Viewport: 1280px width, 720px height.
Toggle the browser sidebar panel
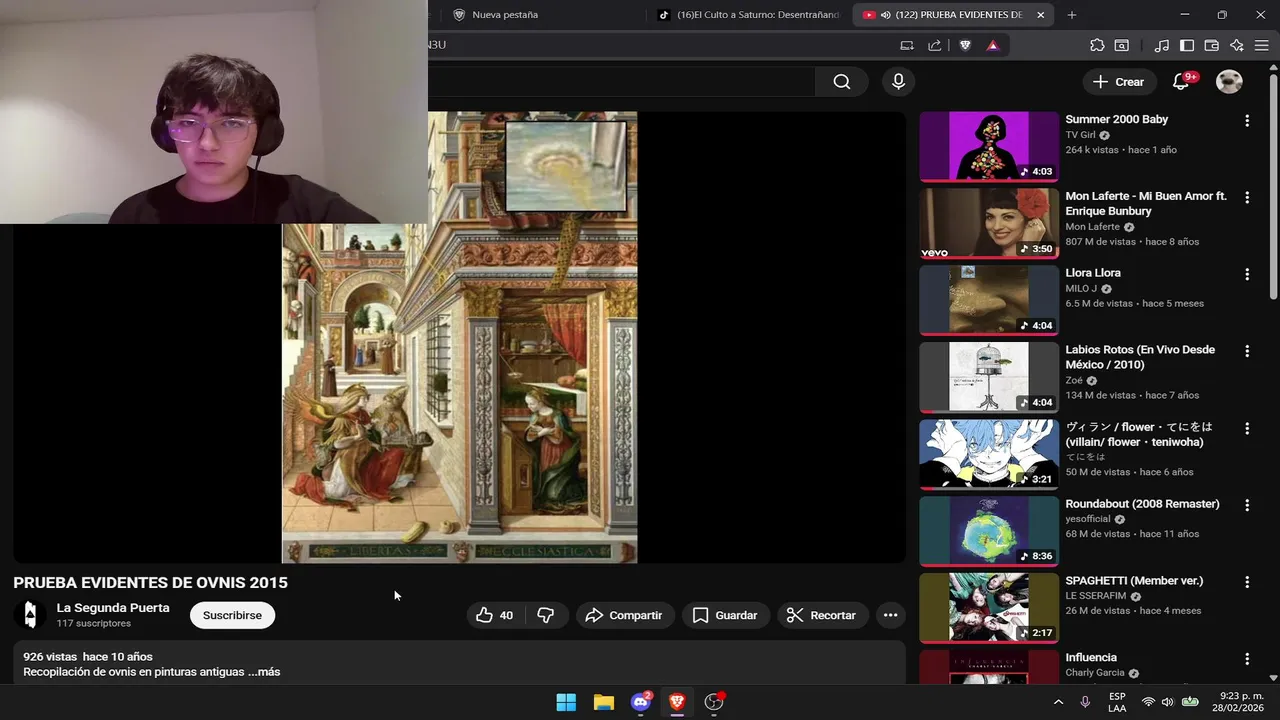1187,45
